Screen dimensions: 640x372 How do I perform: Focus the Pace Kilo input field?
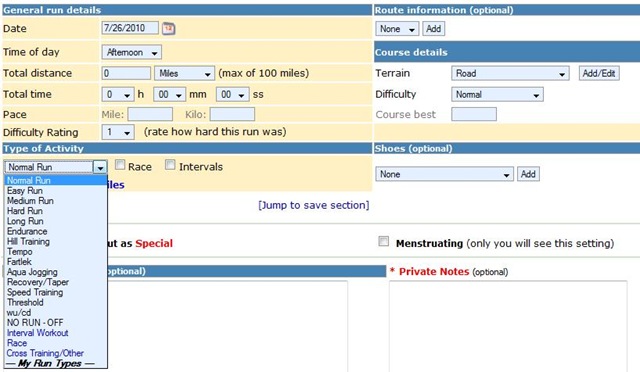[232, 114]
